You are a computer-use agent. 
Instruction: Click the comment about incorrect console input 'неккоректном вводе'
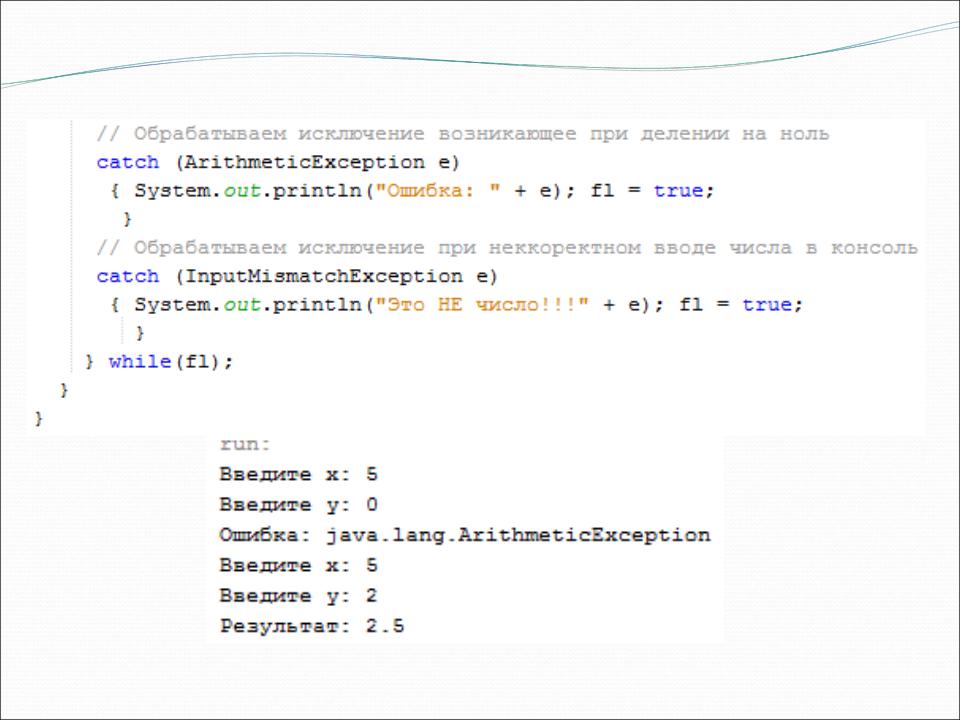point(507,247)
